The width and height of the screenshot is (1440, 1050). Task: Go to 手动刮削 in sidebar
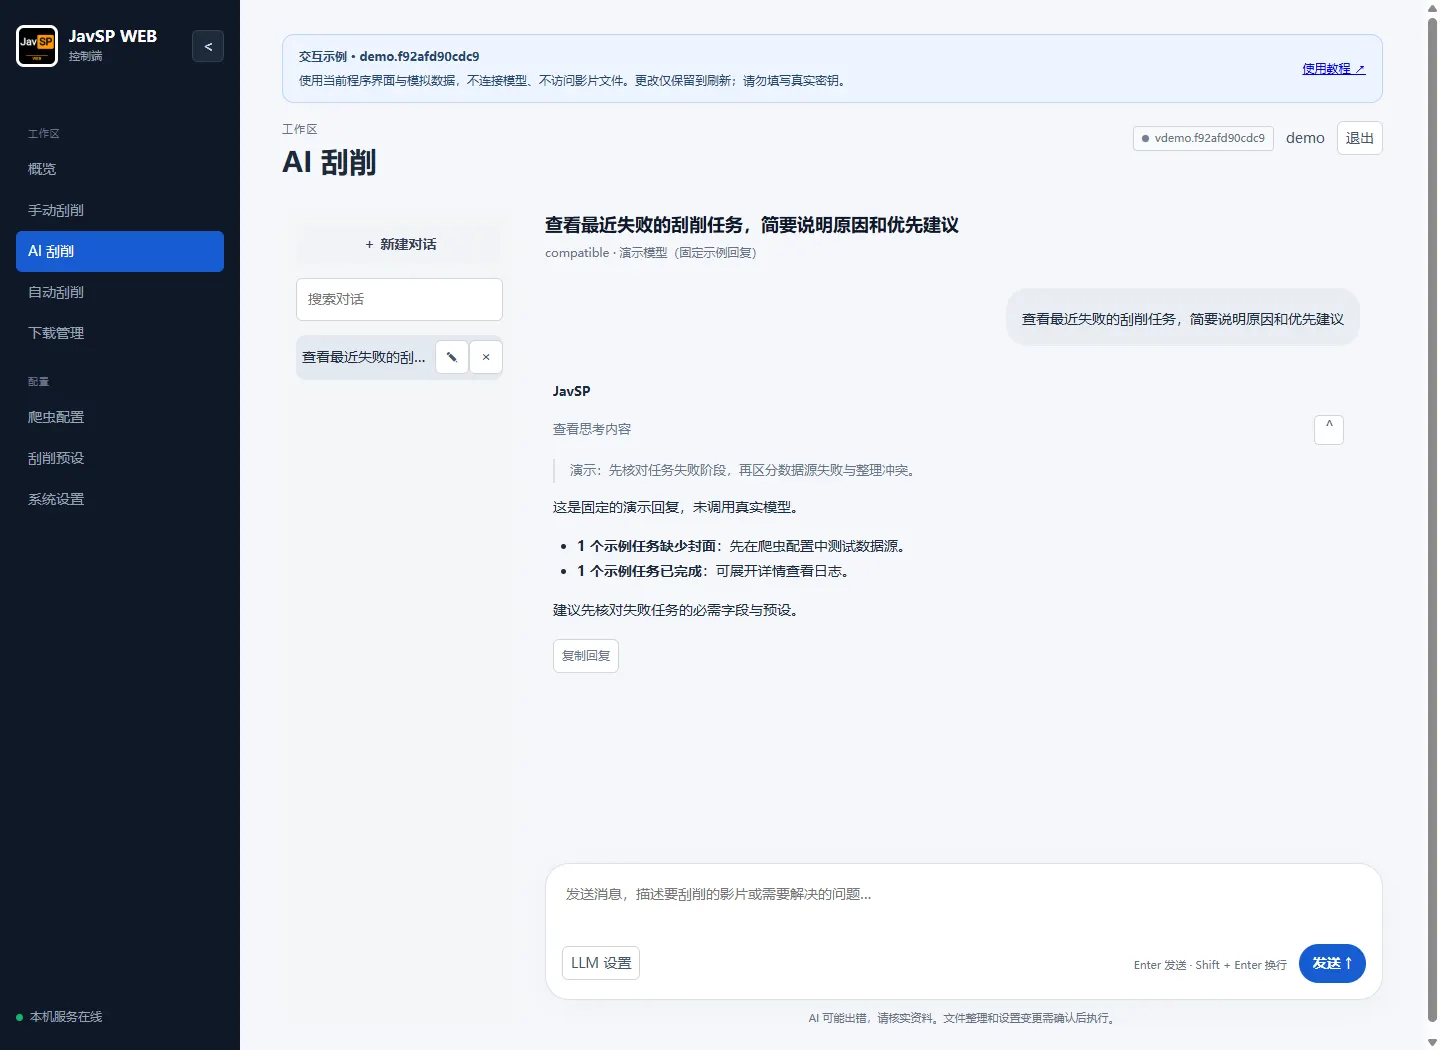[x=120, y=210]
